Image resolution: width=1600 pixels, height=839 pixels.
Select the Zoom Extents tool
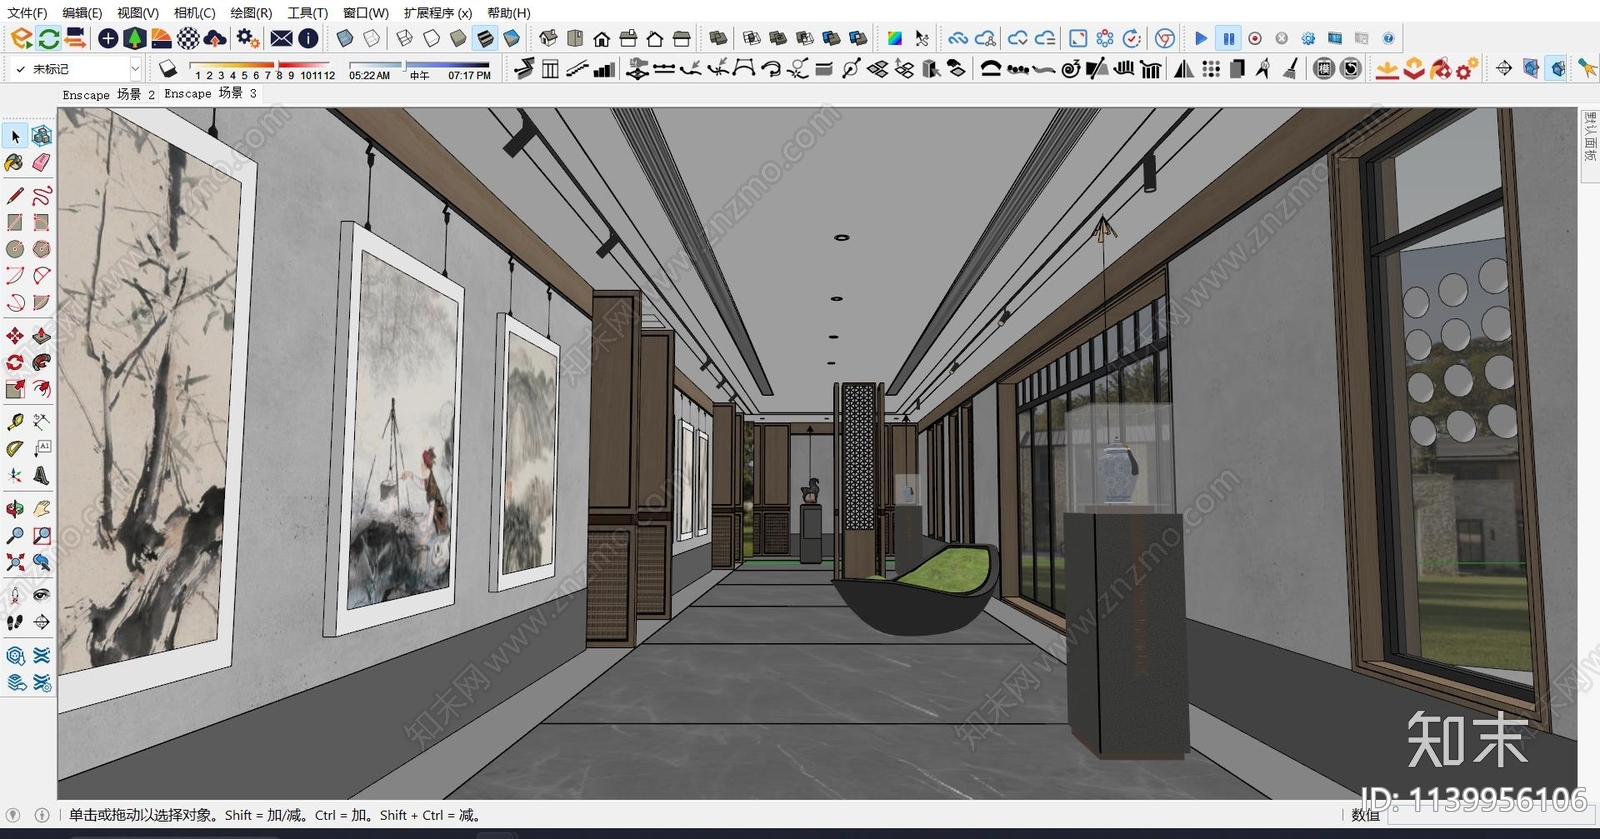tap(15, 563)
